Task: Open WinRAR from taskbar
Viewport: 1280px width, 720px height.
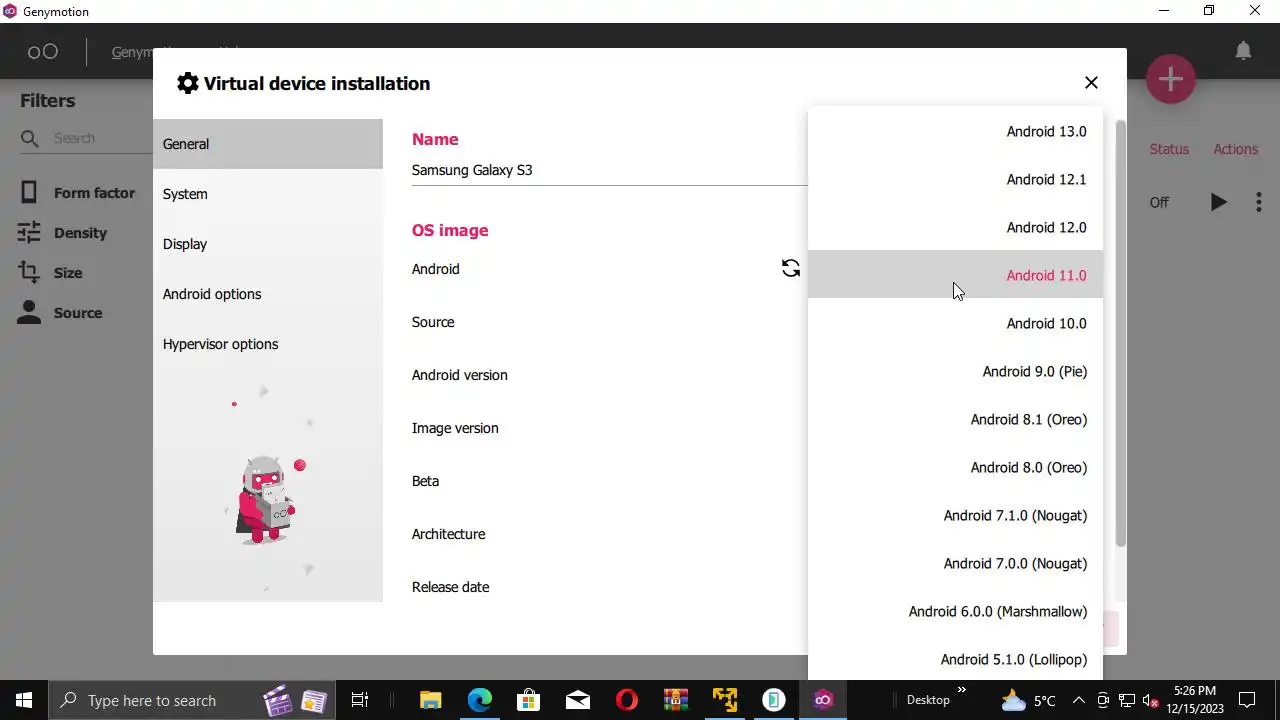Action: click(x=676, y=700)
